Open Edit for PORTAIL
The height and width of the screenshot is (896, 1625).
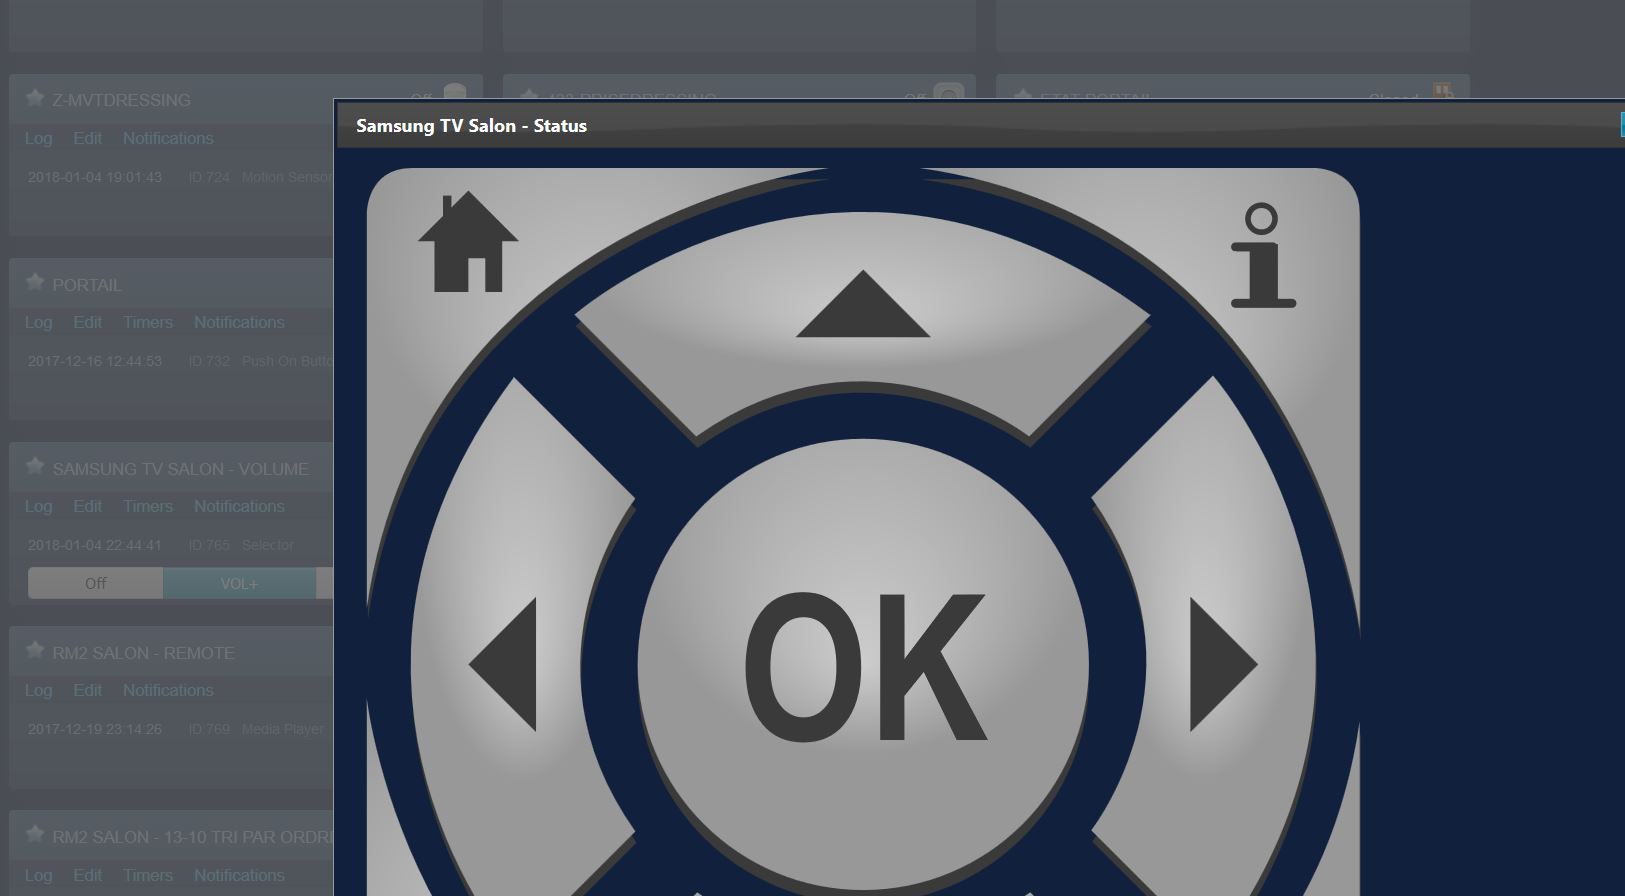click(87, 322)
